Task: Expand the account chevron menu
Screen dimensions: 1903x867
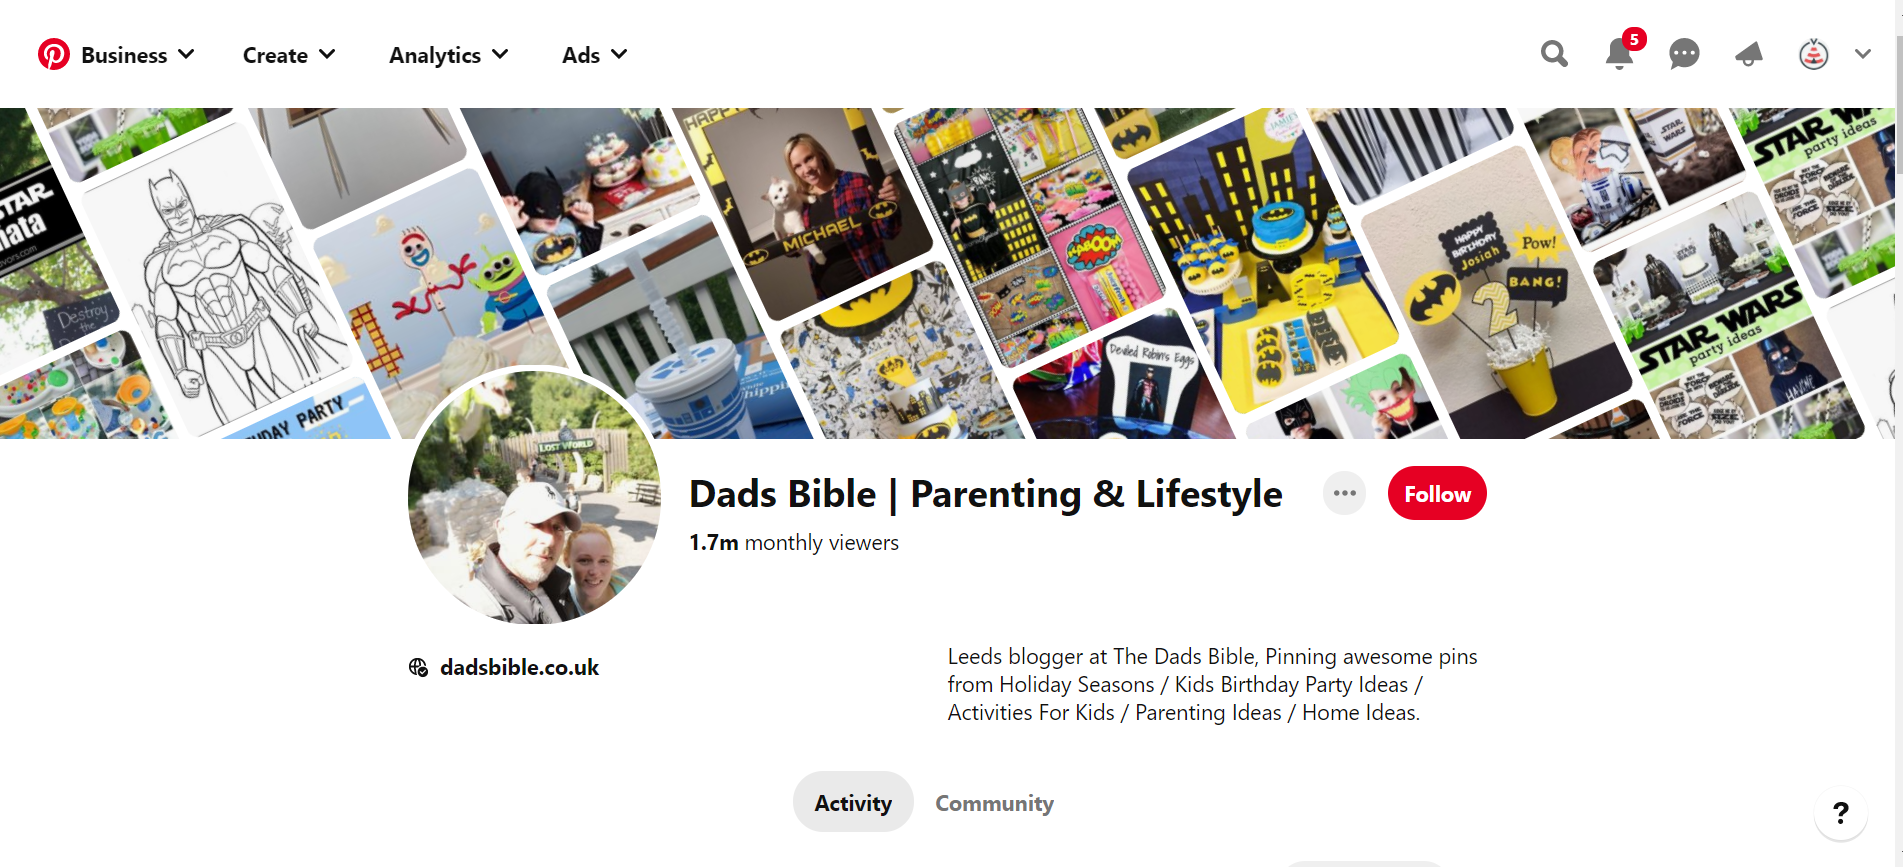Action: pyautogui.click(x=1862, y=54)
